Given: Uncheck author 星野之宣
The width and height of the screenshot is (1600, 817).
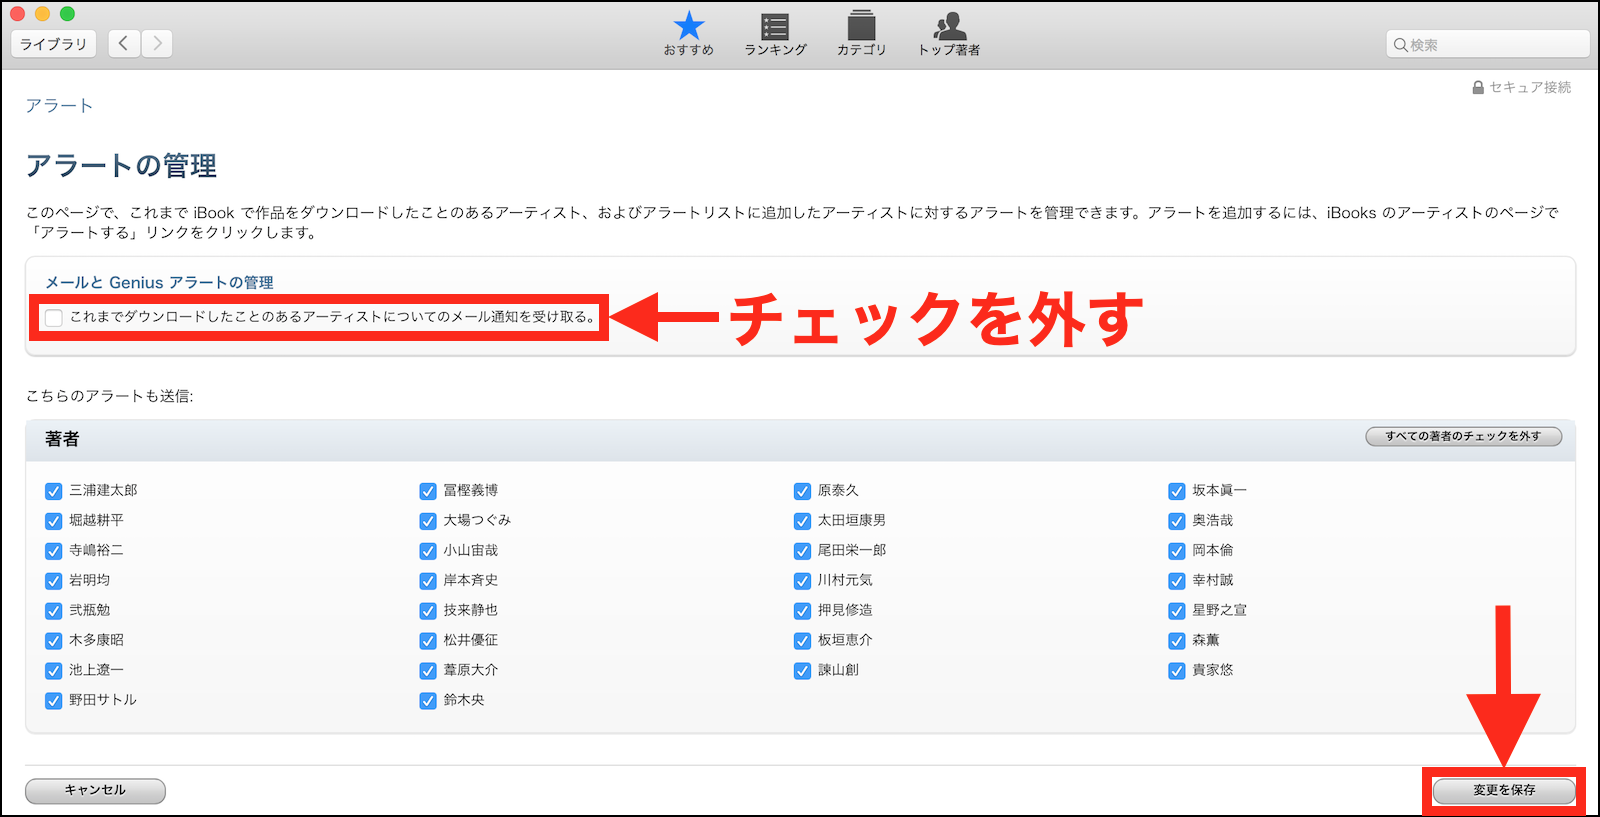Looking at the screenshot, I should [1177, 611].
